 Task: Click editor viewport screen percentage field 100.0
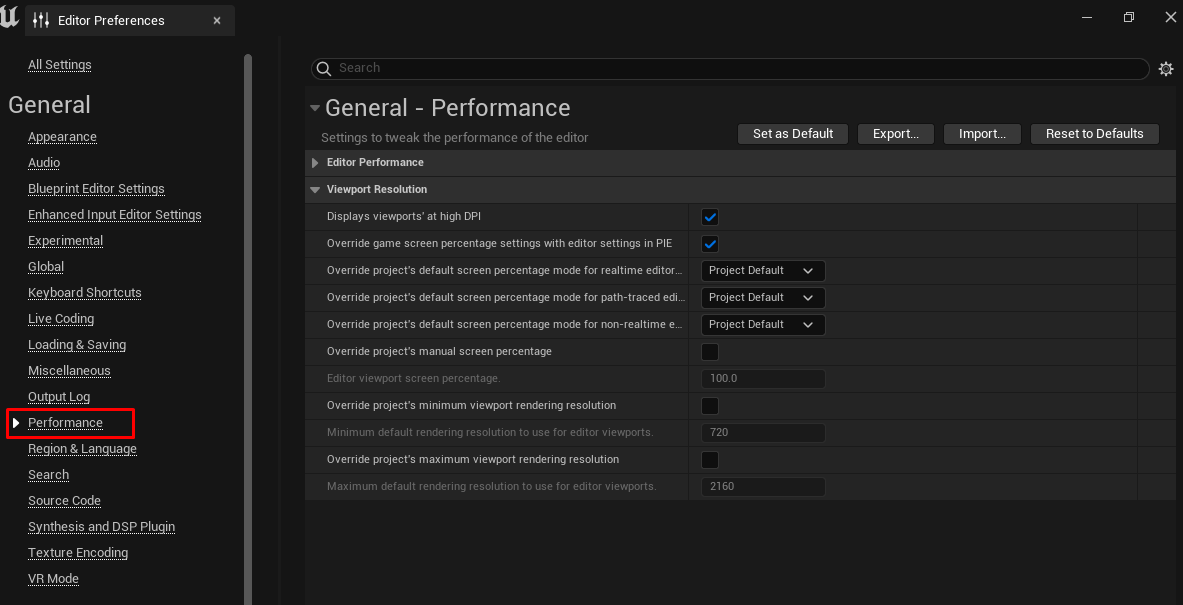tap(763, 379)
